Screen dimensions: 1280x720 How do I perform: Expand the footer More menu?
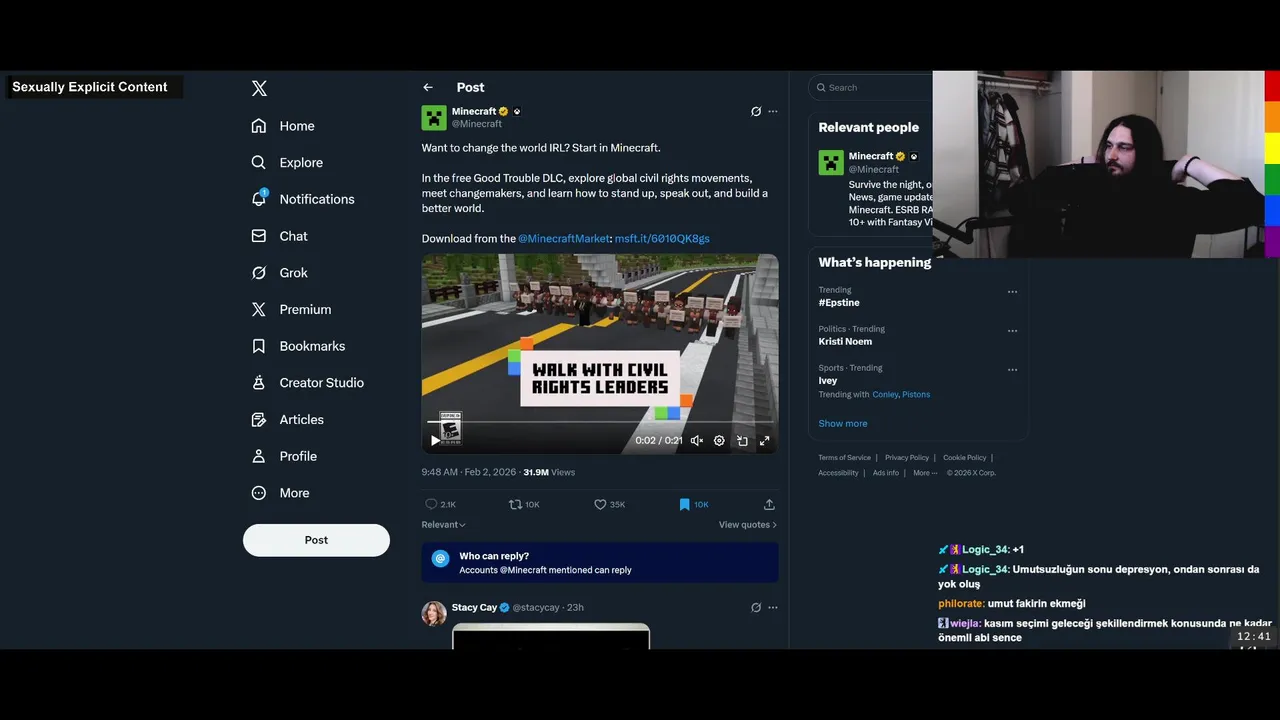coord(924,473)
